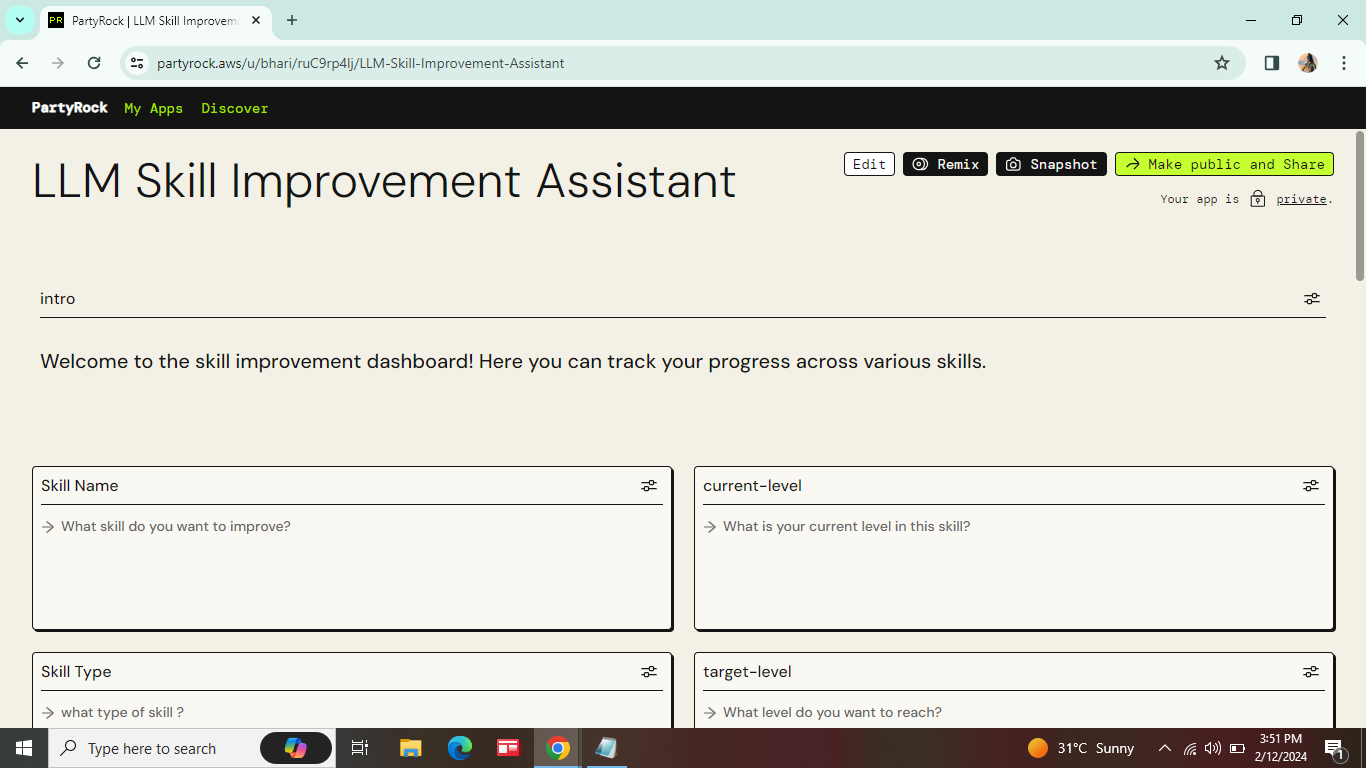1366x768 pixels.
Task: Click the welcome message text
Action: (513, 362)
